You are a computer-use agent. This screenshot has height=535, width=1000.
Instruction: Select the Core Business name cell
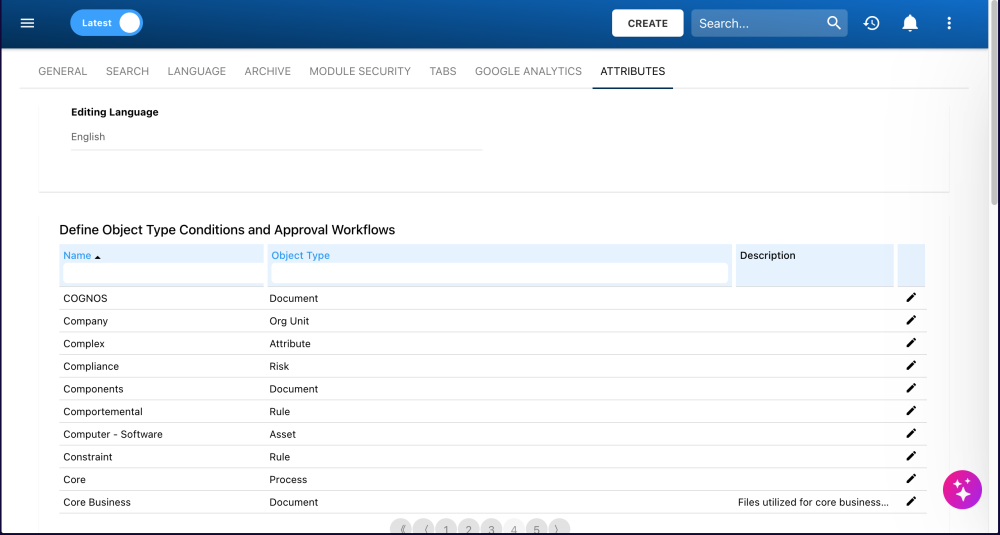97,502
